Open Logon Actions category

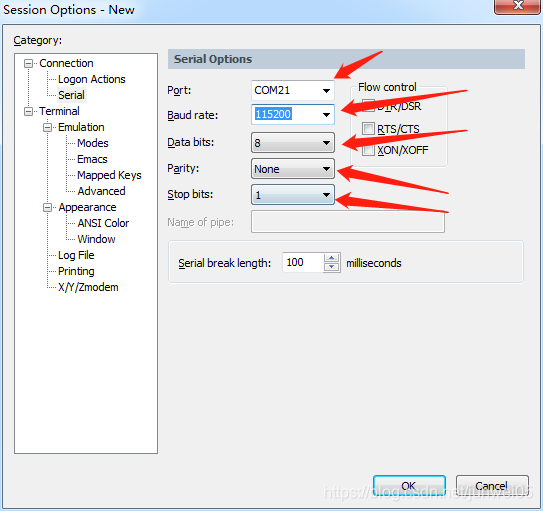[91, 79]
